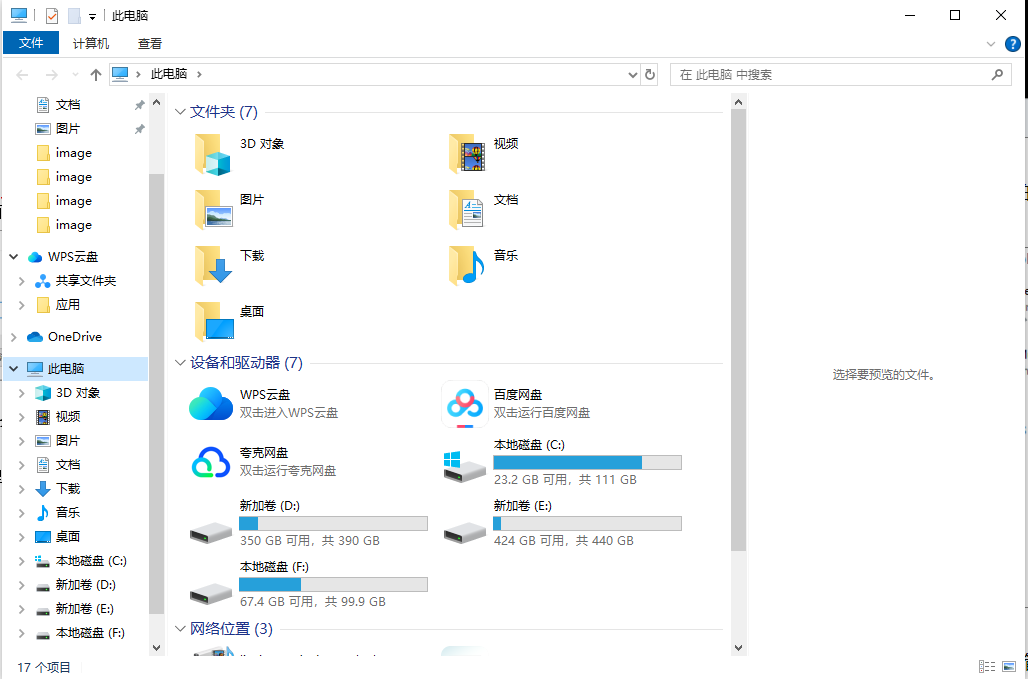Go up one level with up arrow
This screenshot has height=679, width=1028.
click(x=96, y=74)
